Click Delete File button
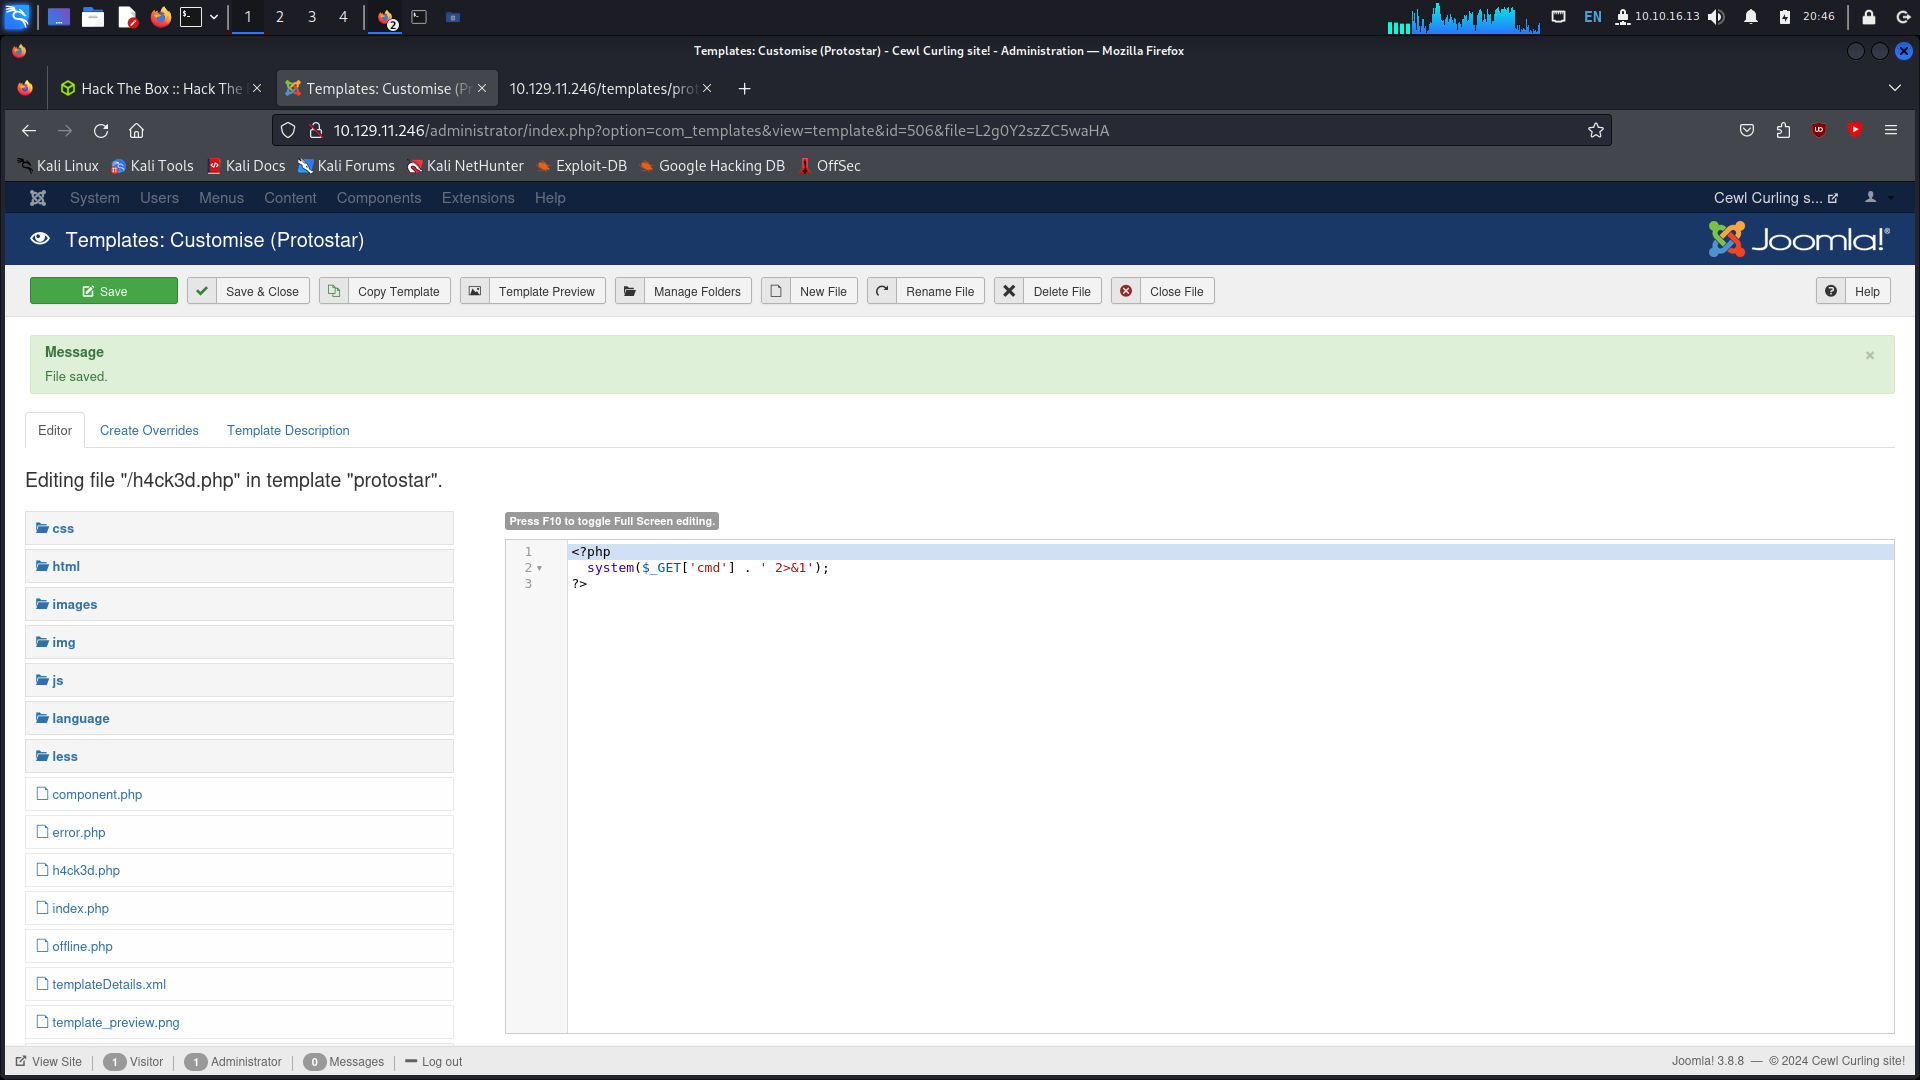1920x1080 pixels. coord(1048,291)
